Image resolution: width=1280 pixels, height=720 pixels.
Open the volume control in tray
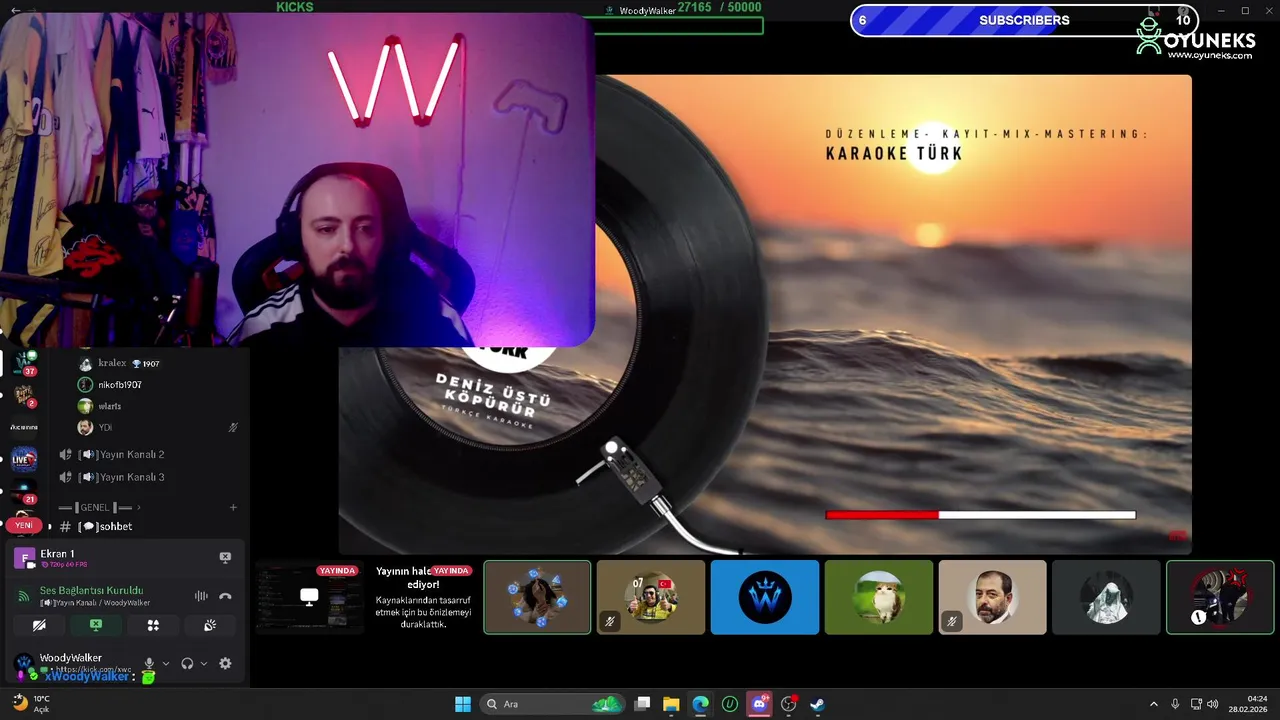pyautogui.click(x=1213, y=704)
